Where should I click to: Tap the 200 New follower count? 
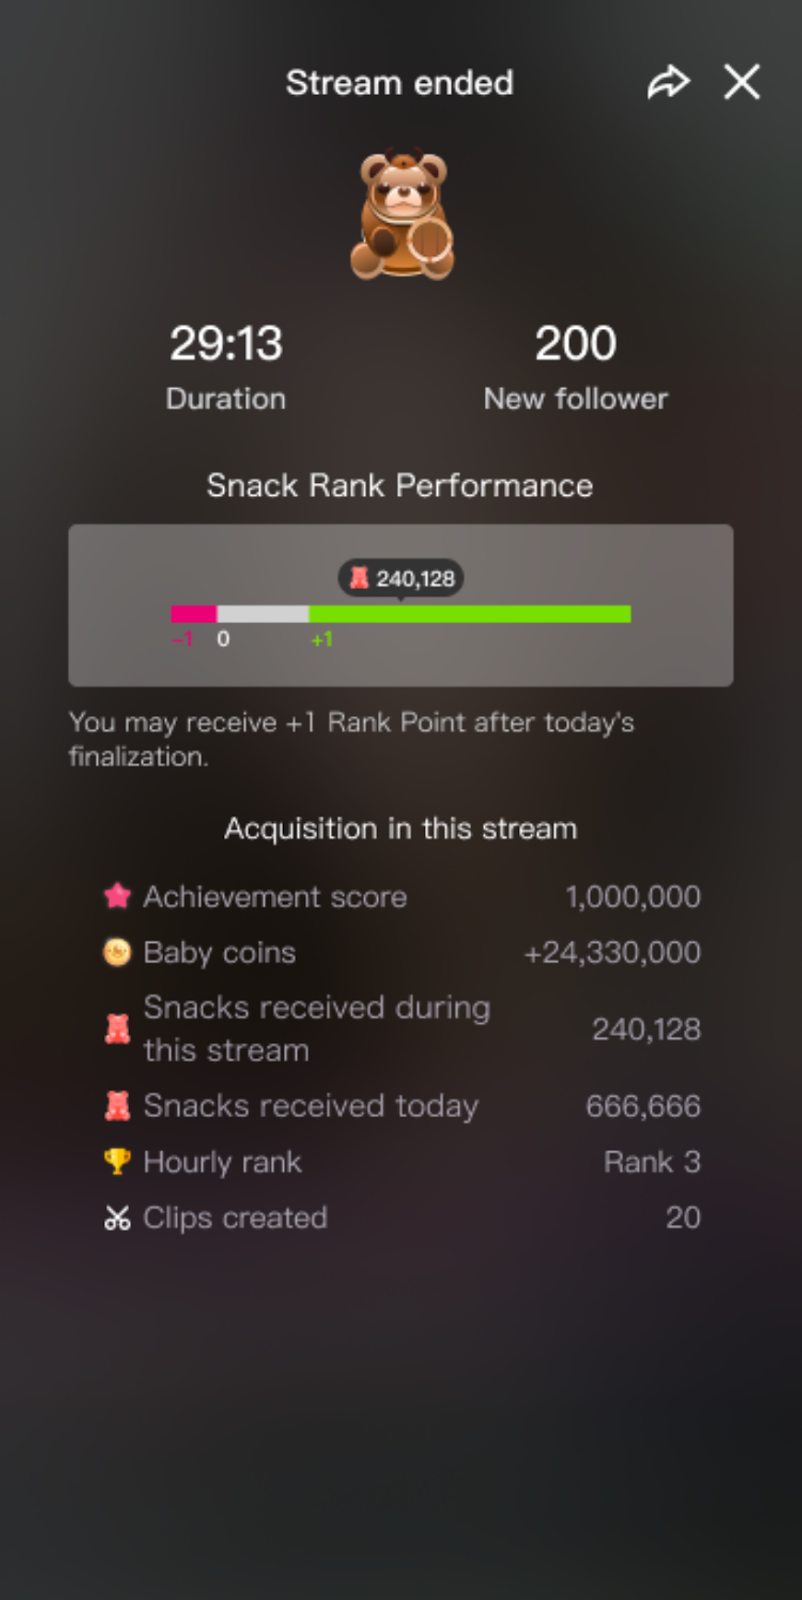tap(575, 344)
